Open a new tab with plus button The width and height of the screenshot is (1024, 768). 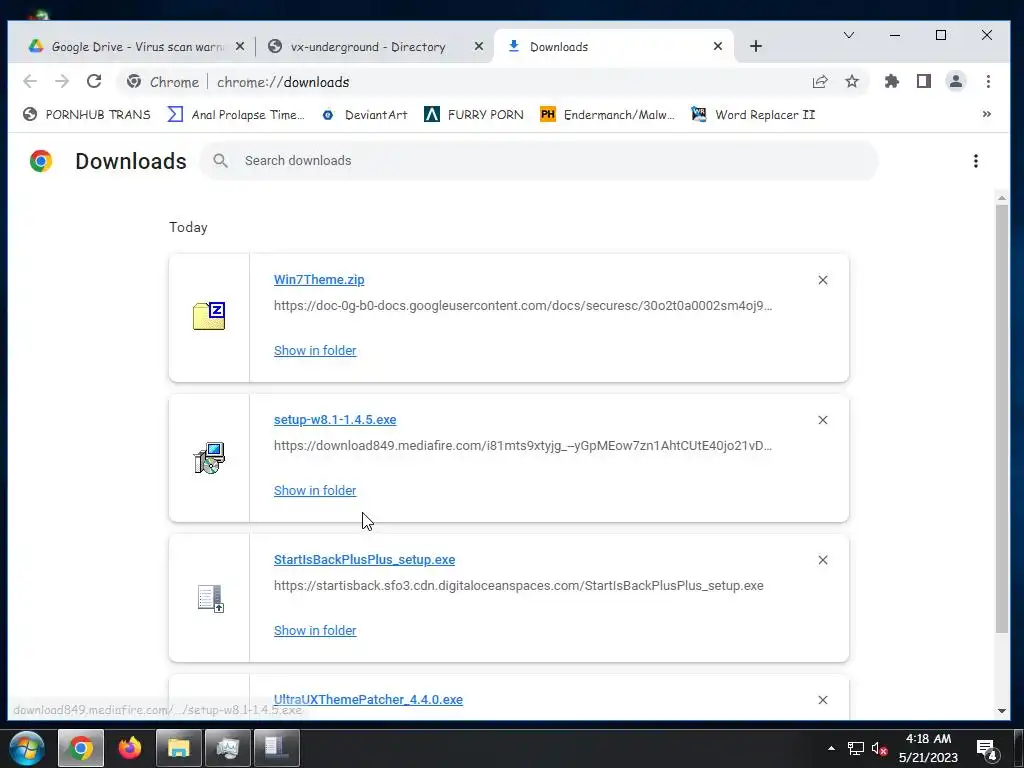(x=756, y=46)
